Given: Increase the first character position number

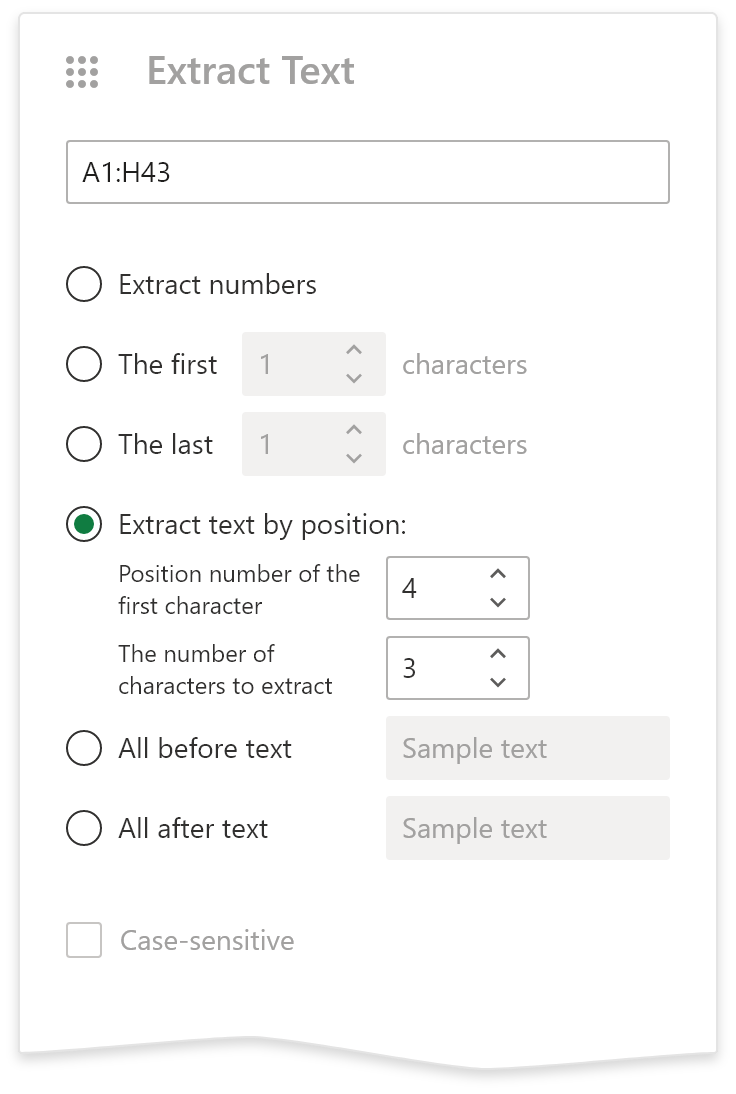Looking at the screenshot, I should pyautogui.click(x=498, y=574).
